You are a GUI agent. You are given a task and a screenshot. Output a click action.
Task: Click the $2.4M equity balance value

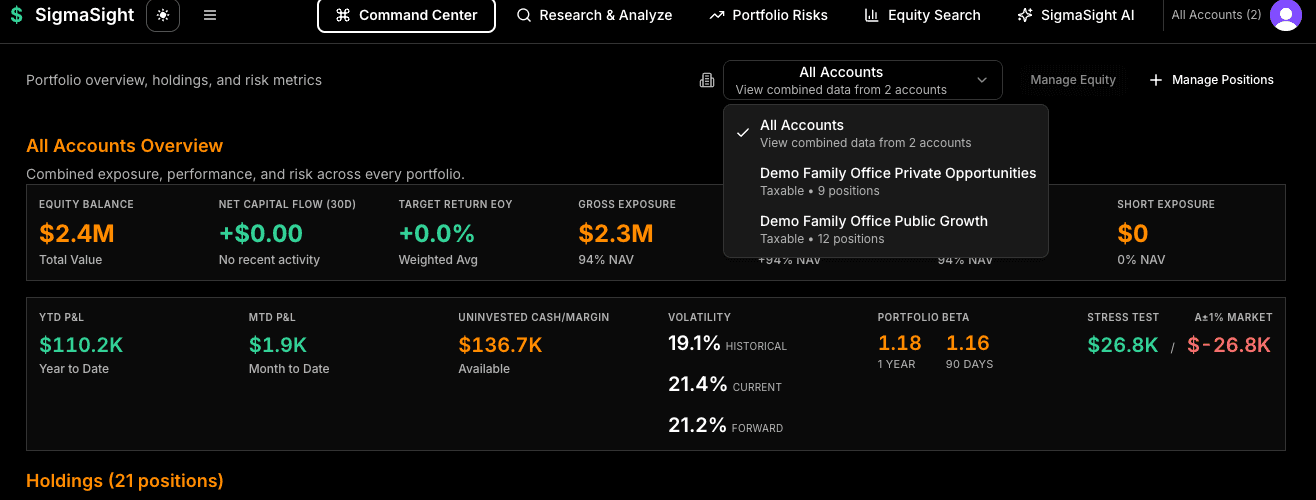tap(77, 234)
